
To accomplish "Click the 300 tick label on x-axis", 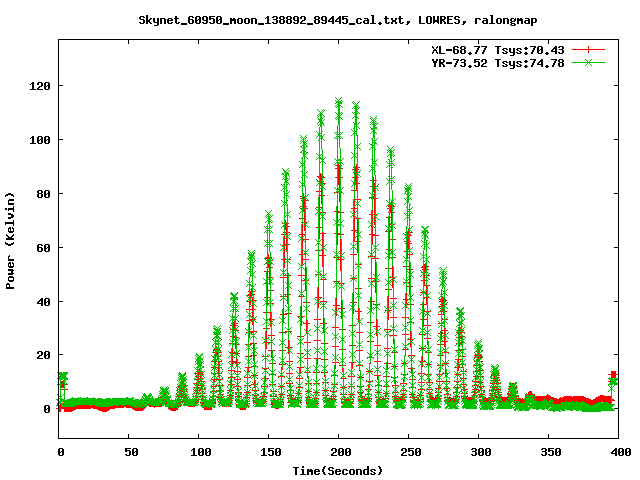I will 478,453.
